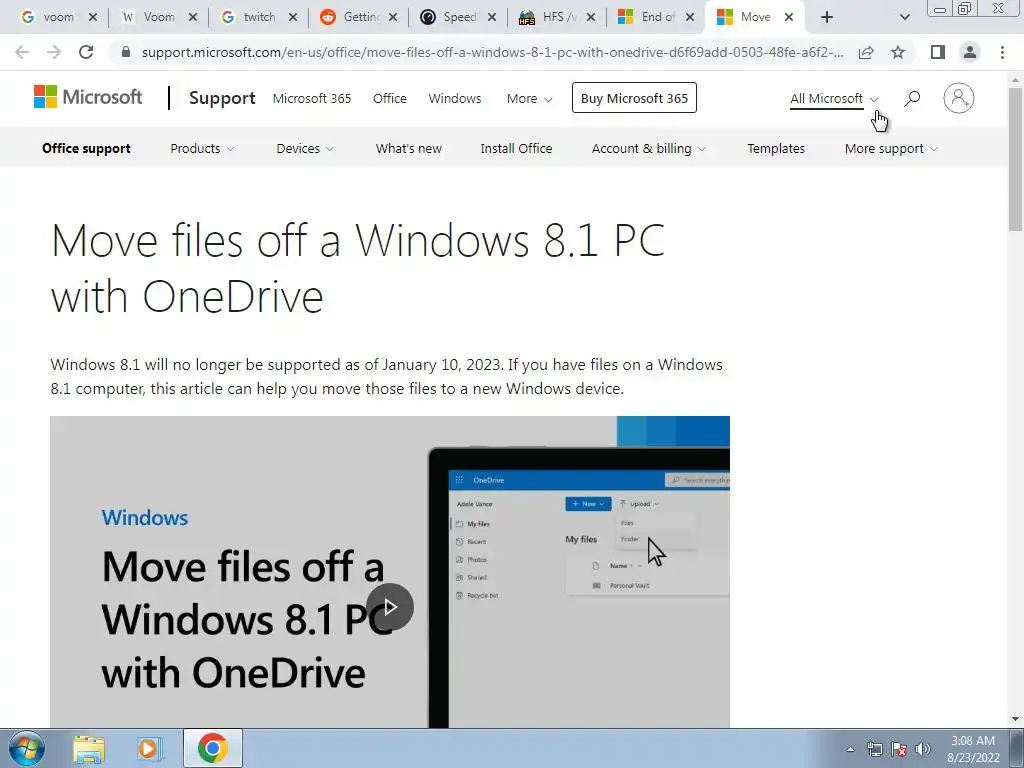The width and height of the screenshot is (1024, 768).
Task: Click the padlock site info icon
Action: click(126, 52)
